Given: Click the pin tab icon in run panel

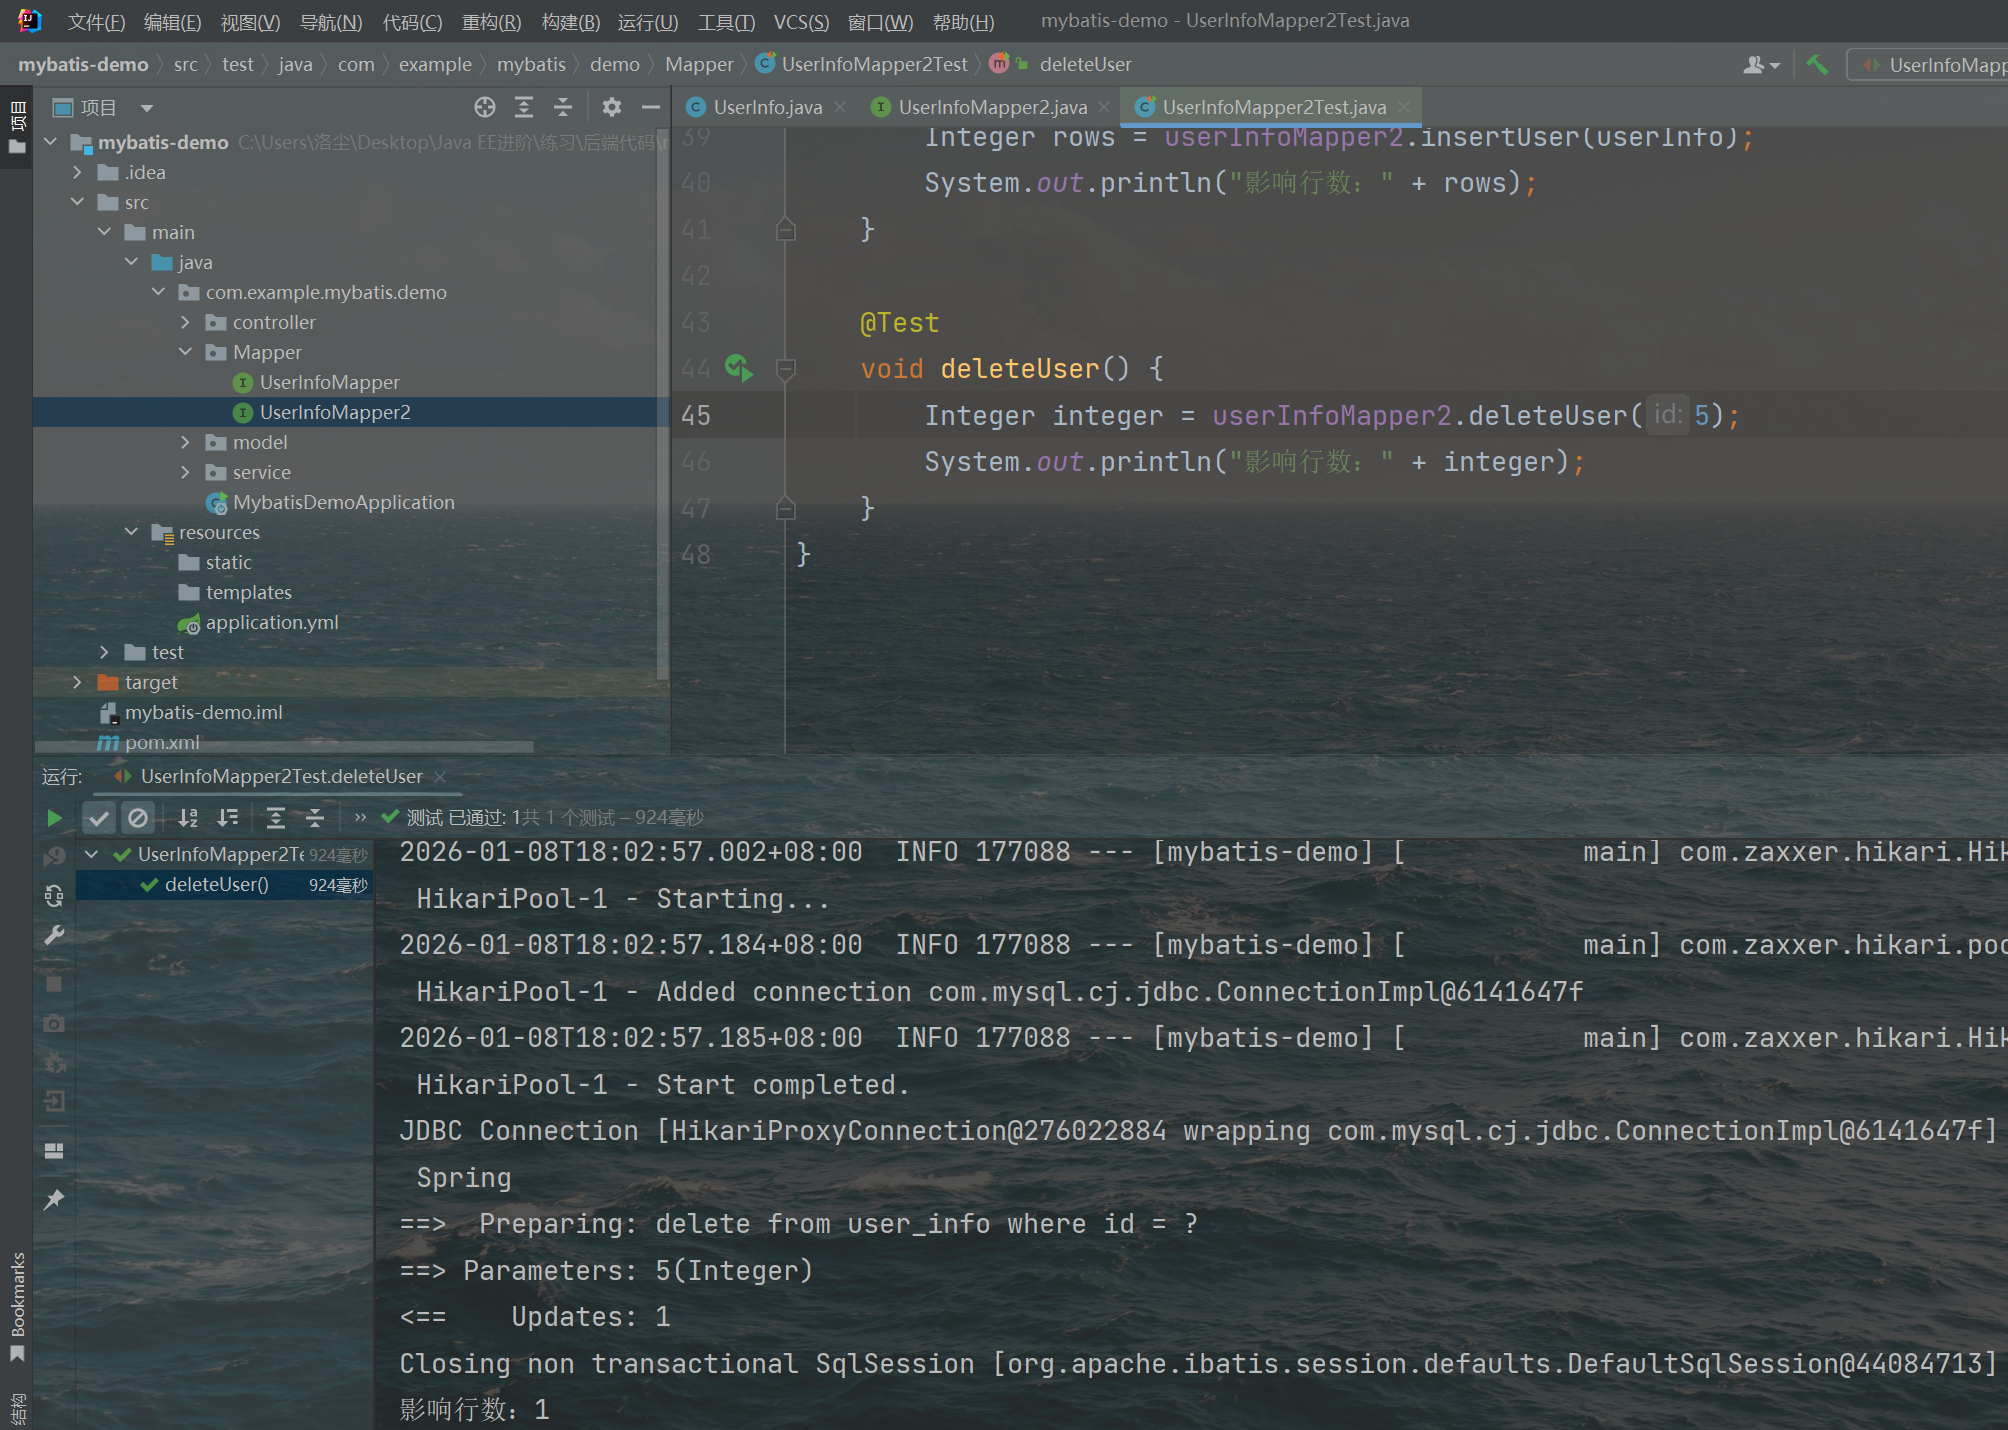Looking at the screenshot, I should 54,1199.
